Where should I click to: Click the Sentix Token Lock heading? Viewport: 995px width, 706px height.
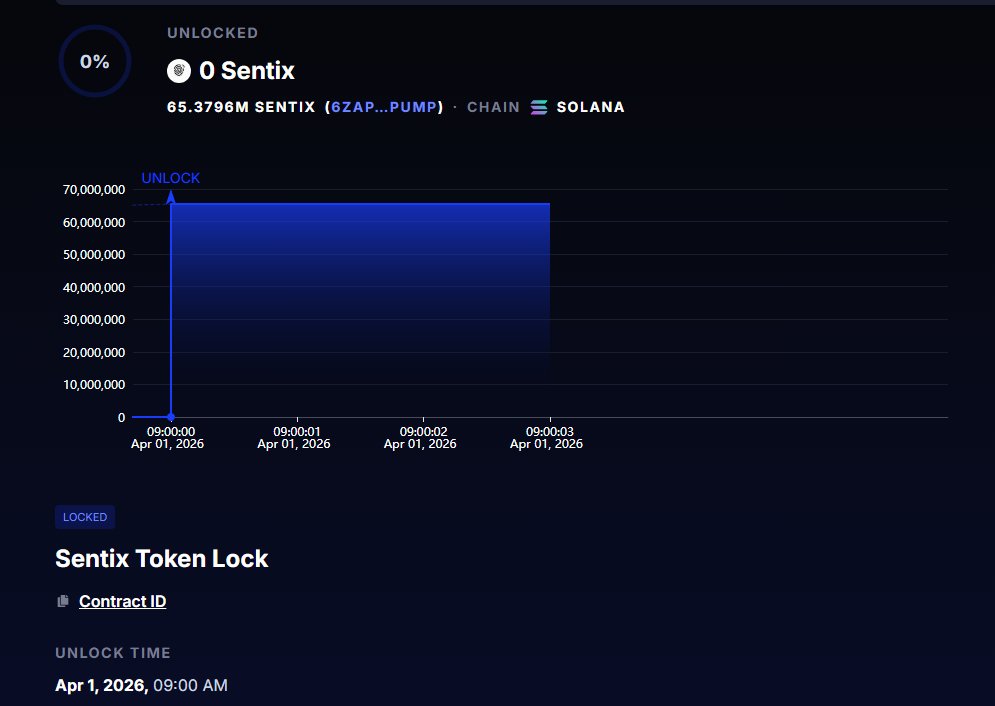click(x=161, y=558)
